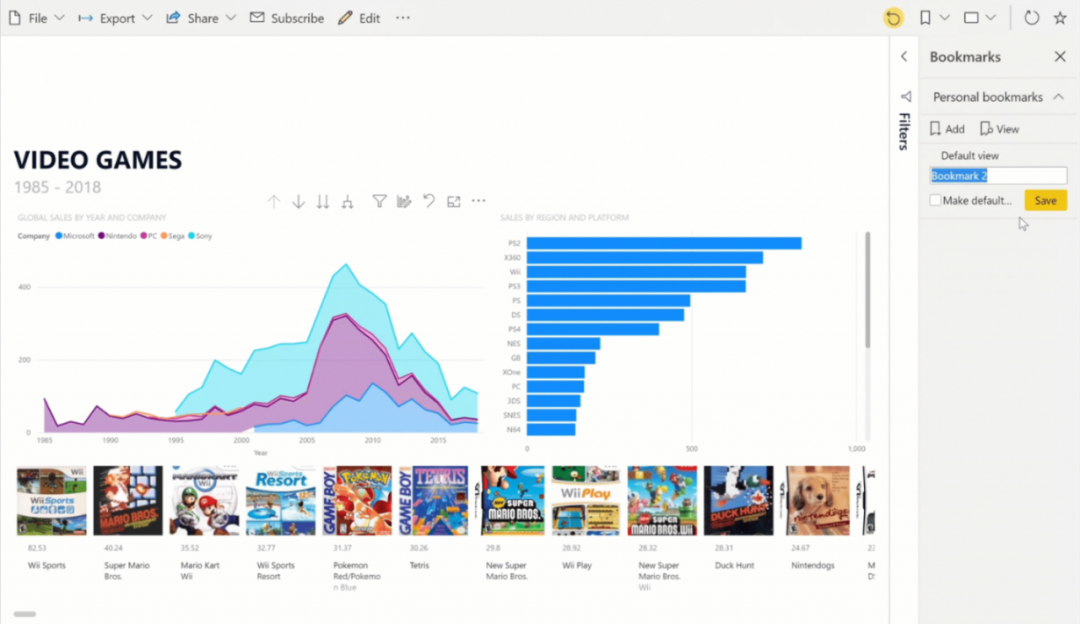
Task: Click Edit in the top bar
Action: [359, 19]
